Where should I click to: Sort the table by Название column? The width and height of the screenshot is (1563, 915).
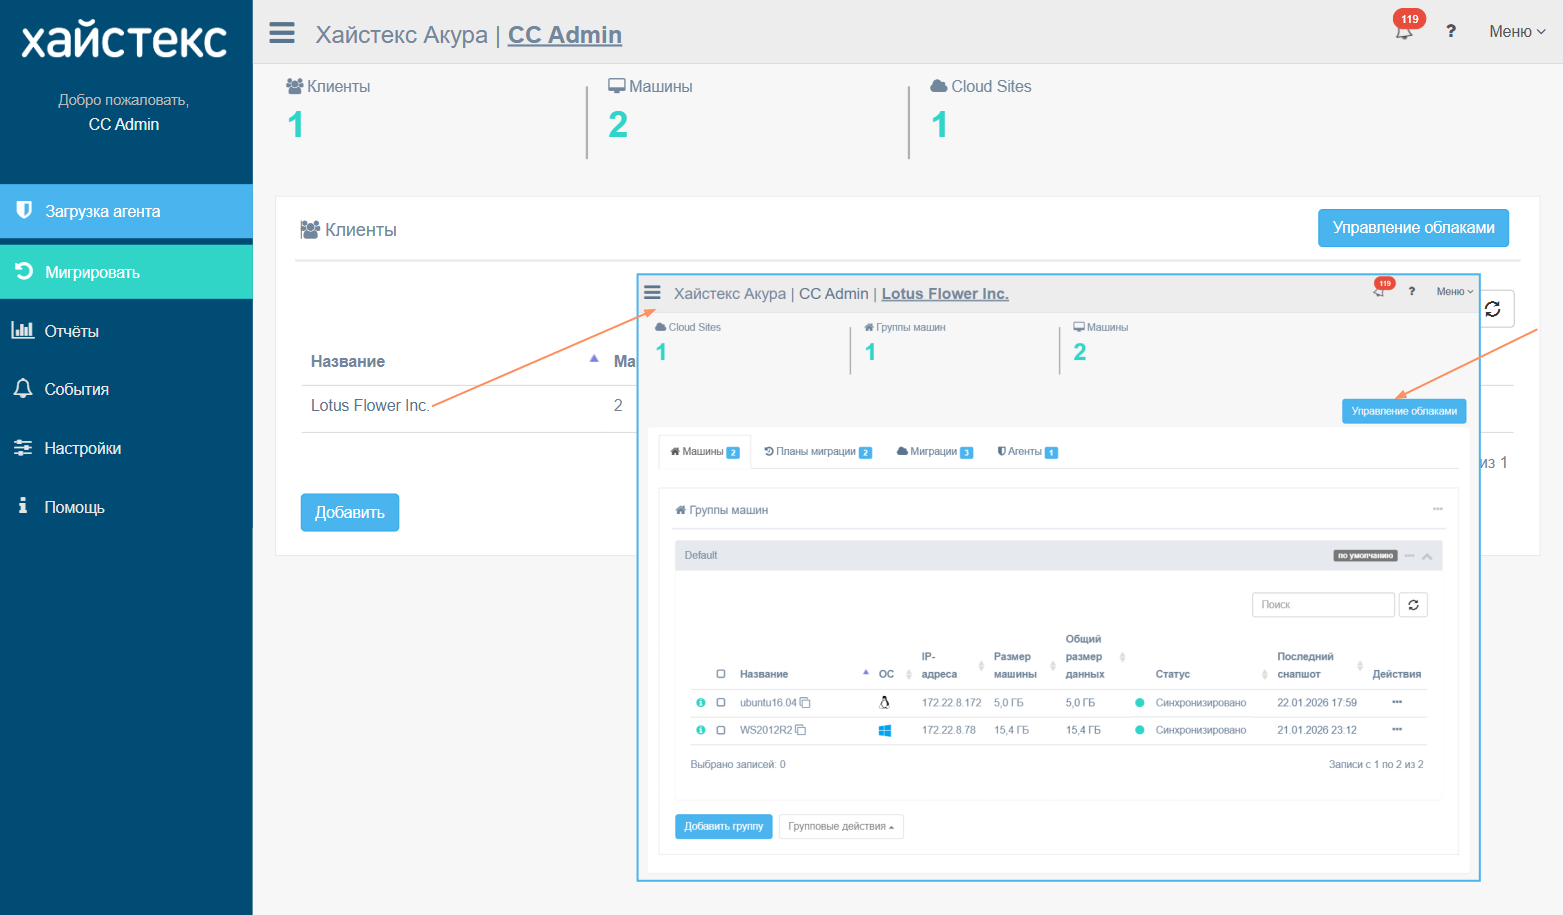(x=348, y=361)
